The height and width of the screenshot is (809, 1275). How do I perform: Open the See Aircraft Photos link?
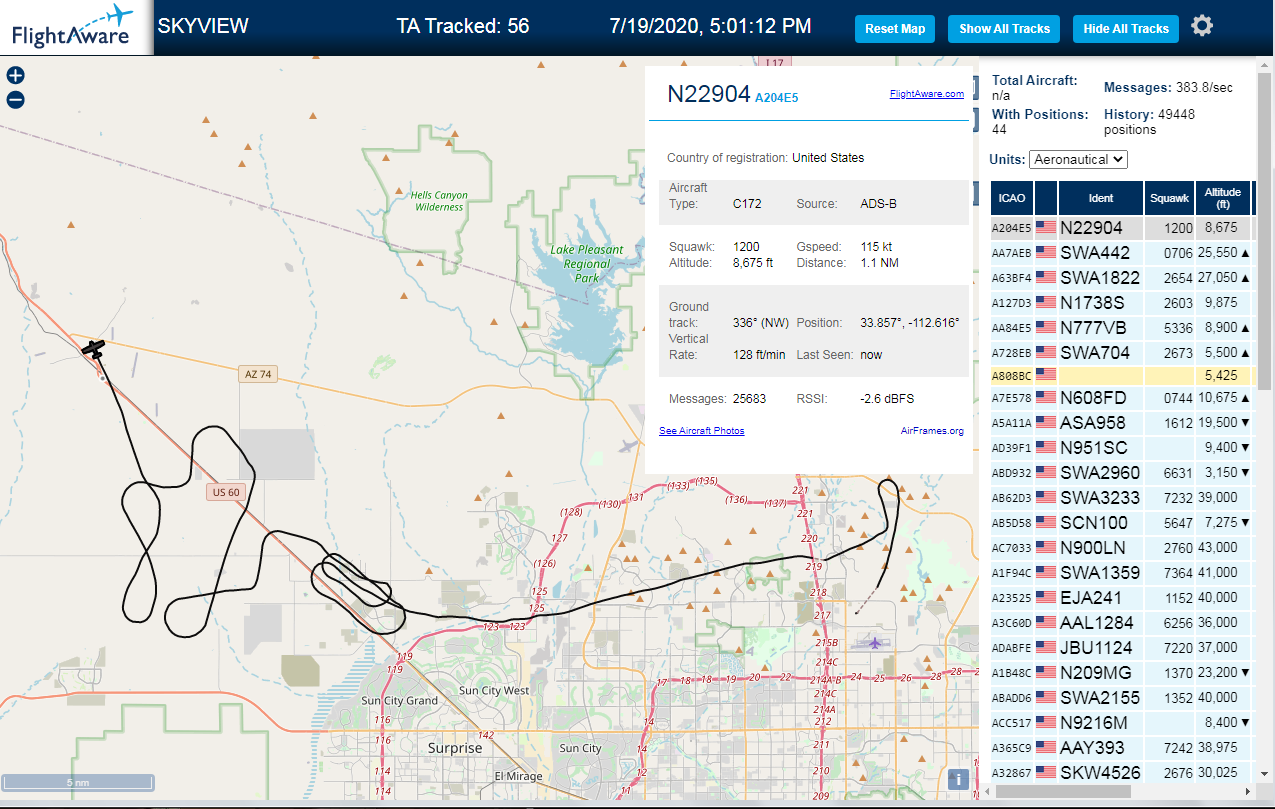point(702,431)
